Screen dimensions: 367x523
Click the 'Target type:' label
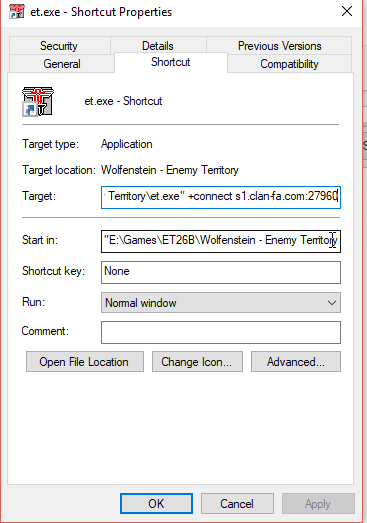pos(50,144)
